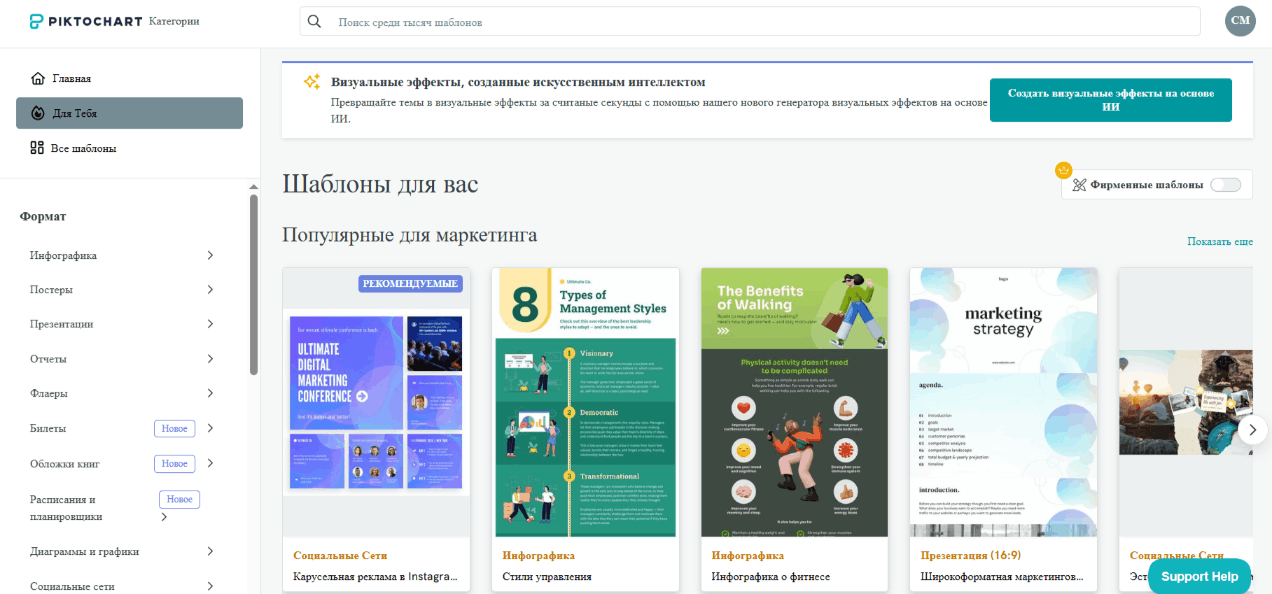Click the brand tools icon beside Фирменные шаблоны
This screenshot has width=1272, height=594.
1079,185
